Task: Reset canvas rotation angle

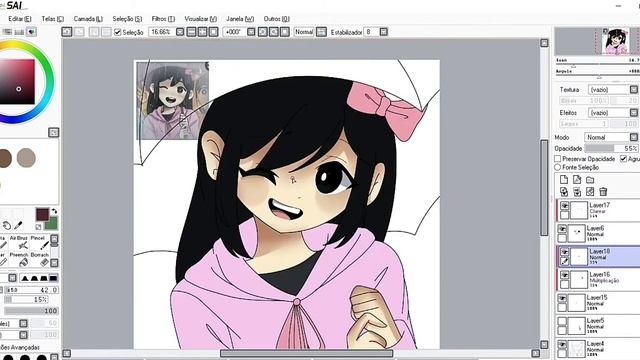Action: click(285, 32)
